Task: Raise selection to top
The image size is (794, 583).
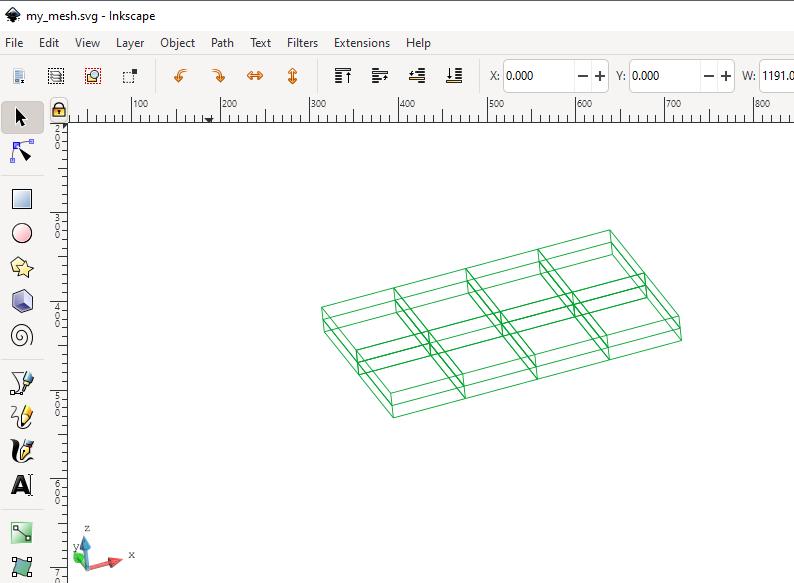Action: (343, 76)
